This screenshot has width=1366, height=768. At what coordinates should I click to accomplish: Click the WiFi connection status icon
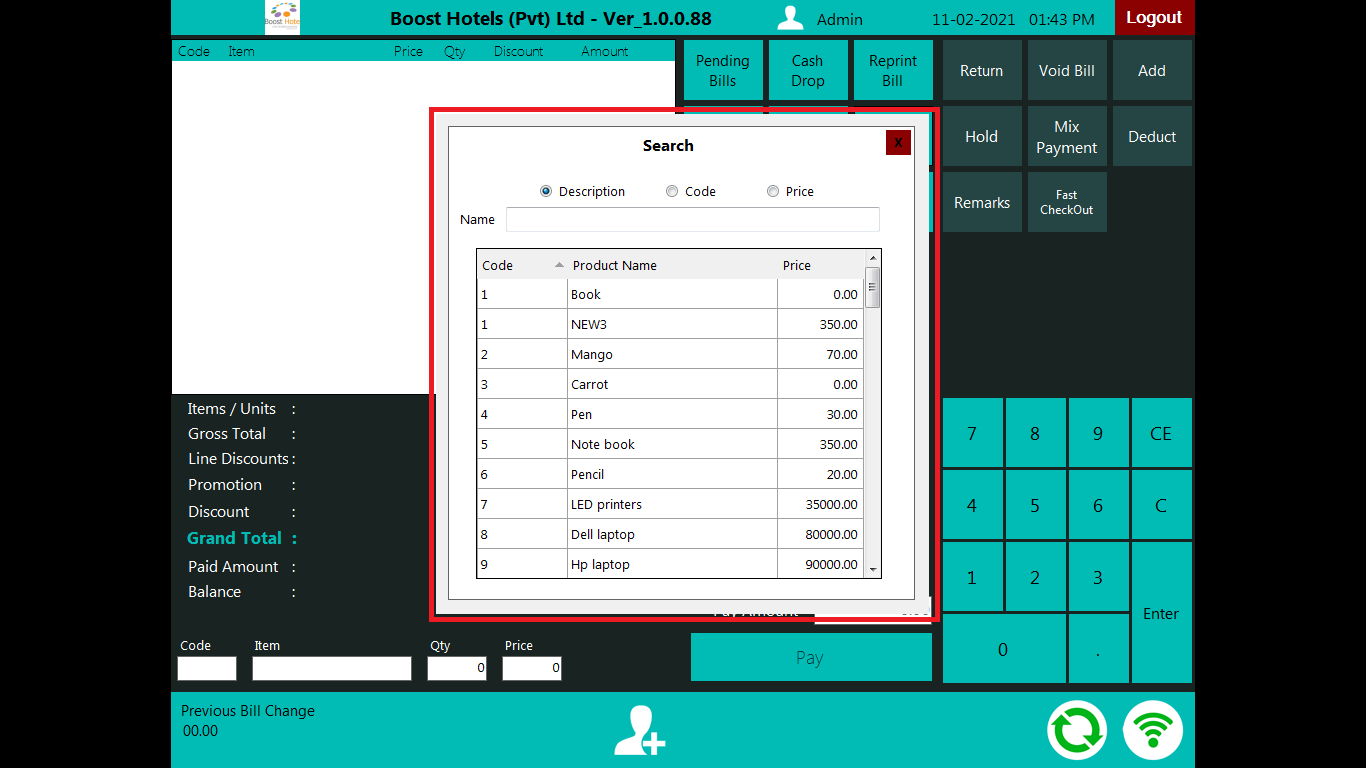pyautogui.click(x=1153, y=731)
